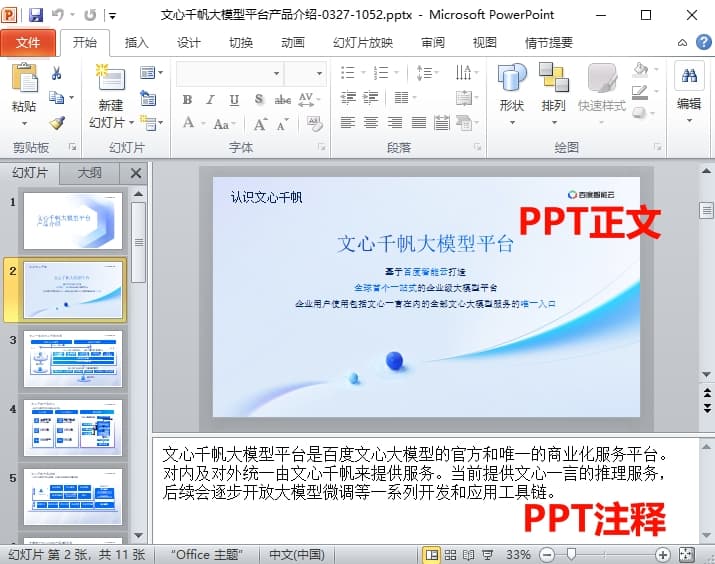This screenshot has width=715, height=564.
Task: Undo the last action in quick access toolbar
Action: (58, 15)
